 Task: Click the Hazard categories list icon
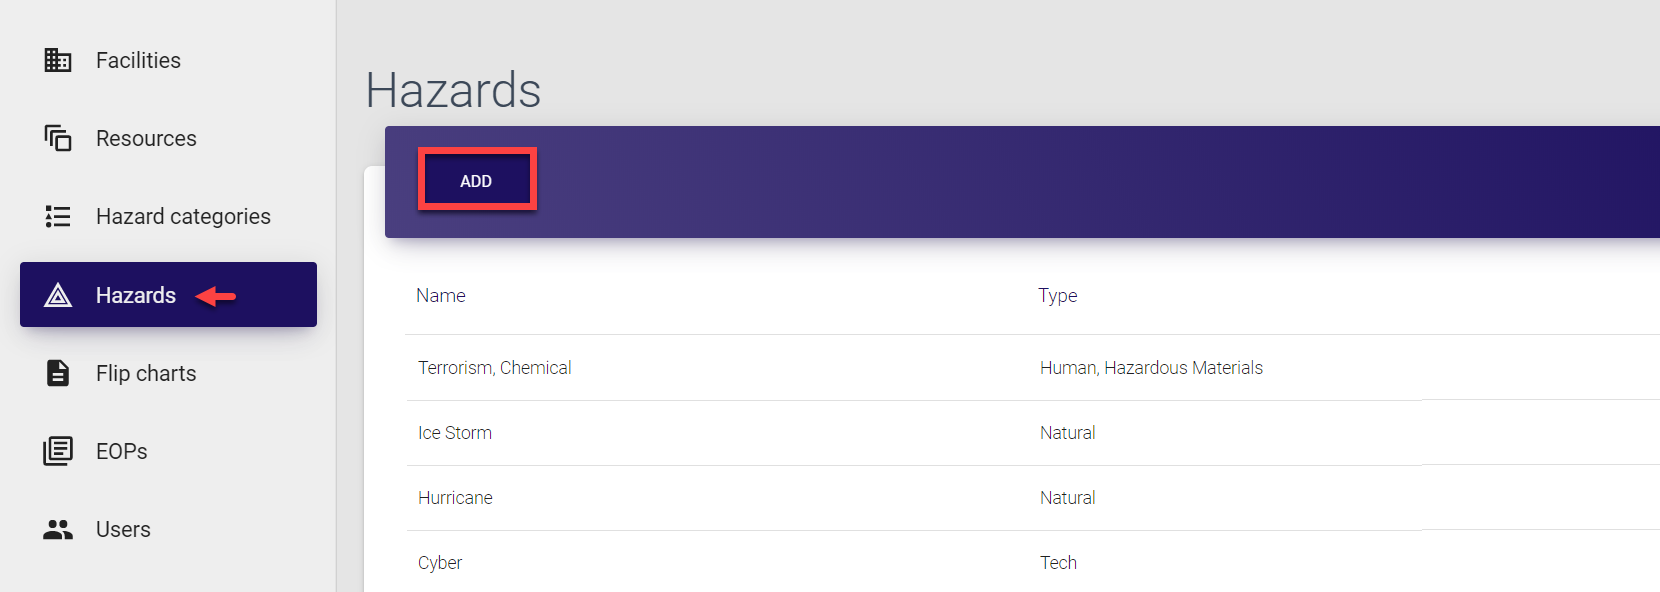tap(58, 216)
